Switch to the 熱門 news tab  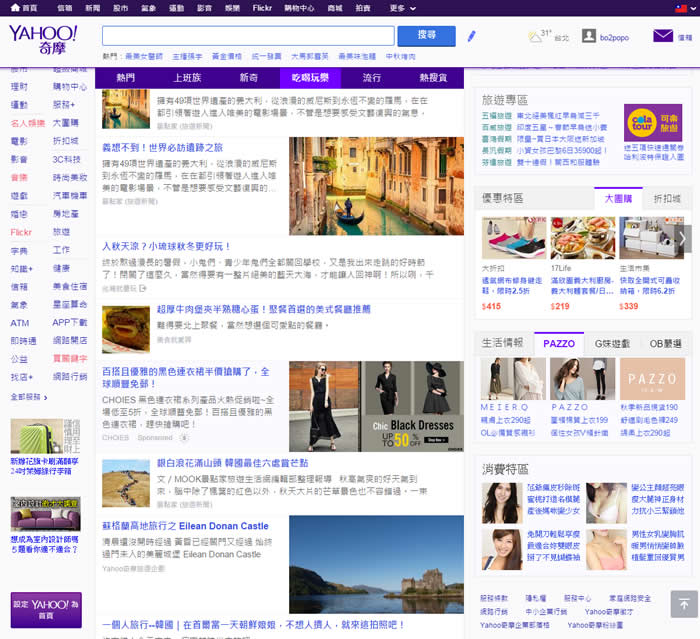(126, 77)
